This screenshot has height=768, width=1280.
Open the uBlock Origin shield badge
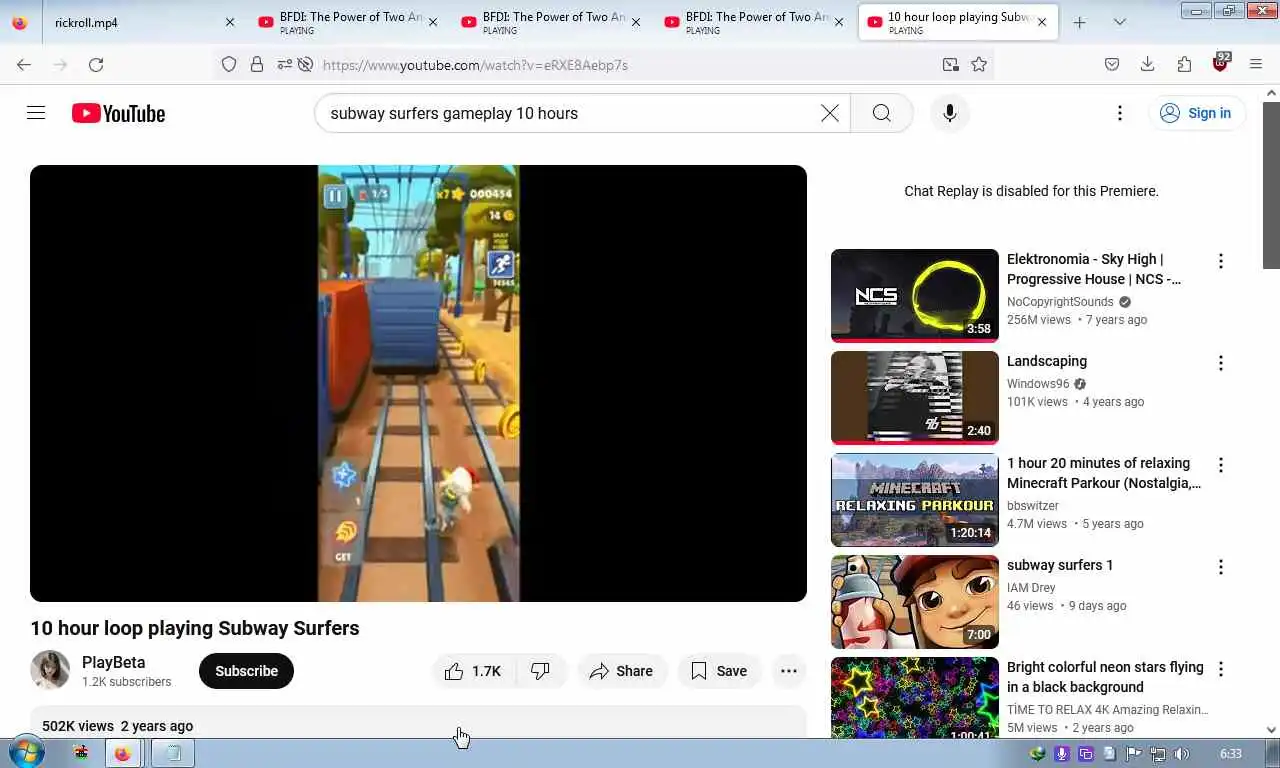[x=1220, y=63]
